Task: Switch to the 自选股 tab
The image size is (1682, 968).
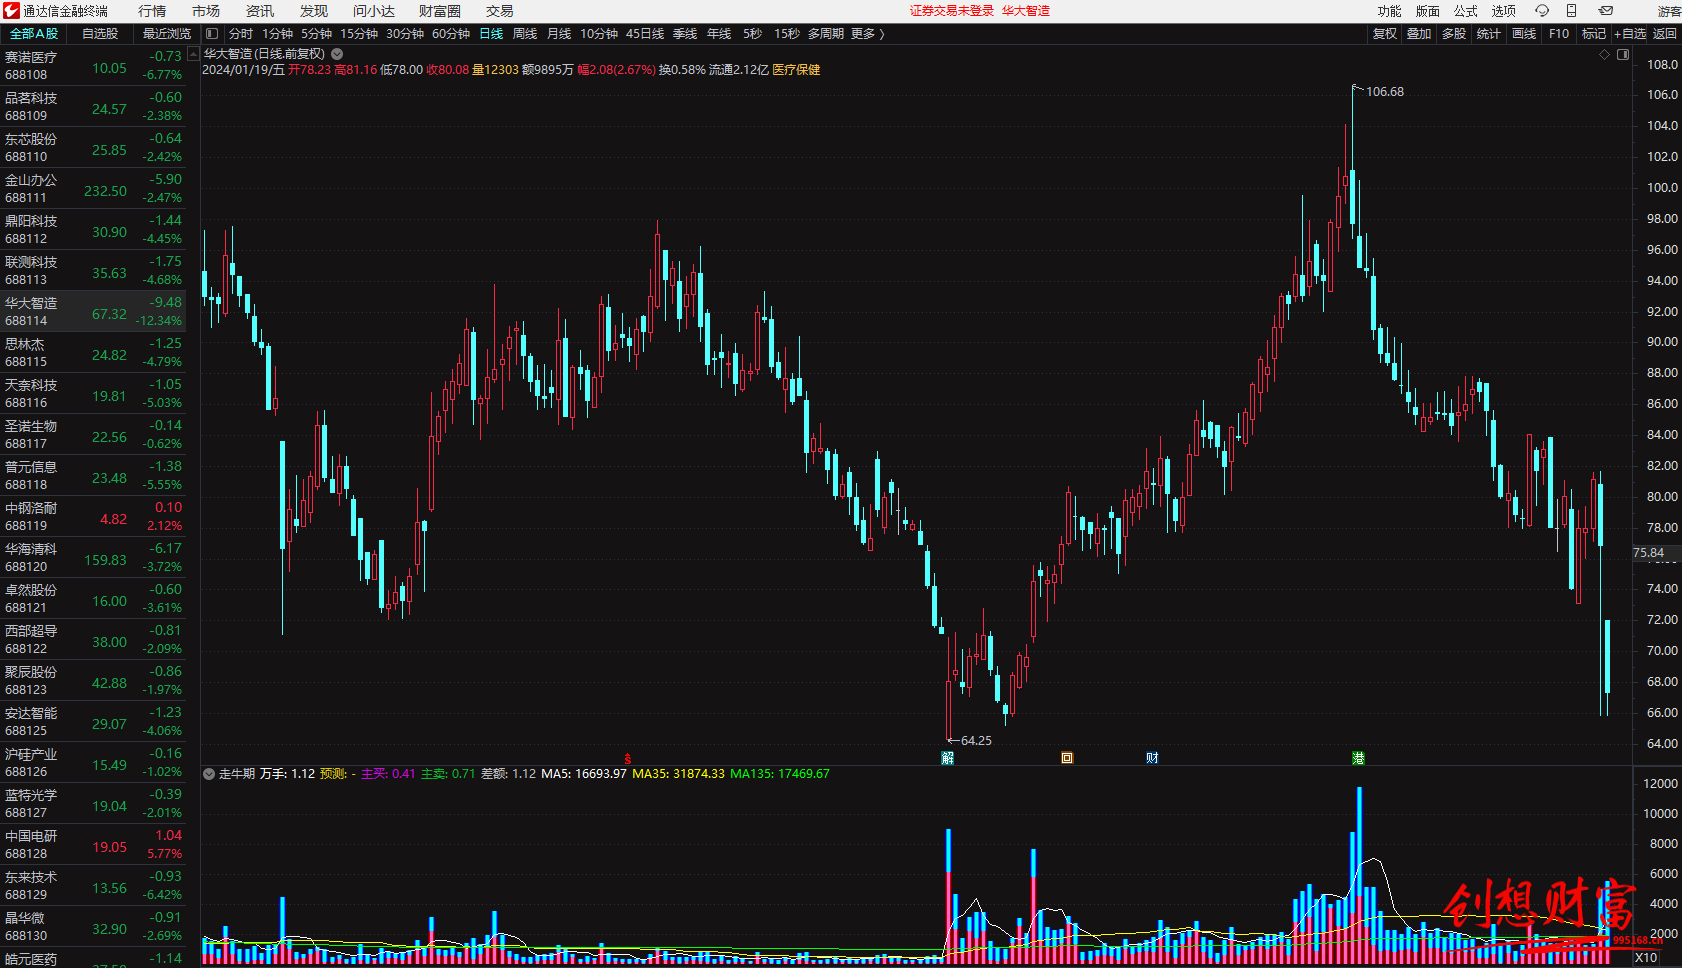Action: coord(100,34)
